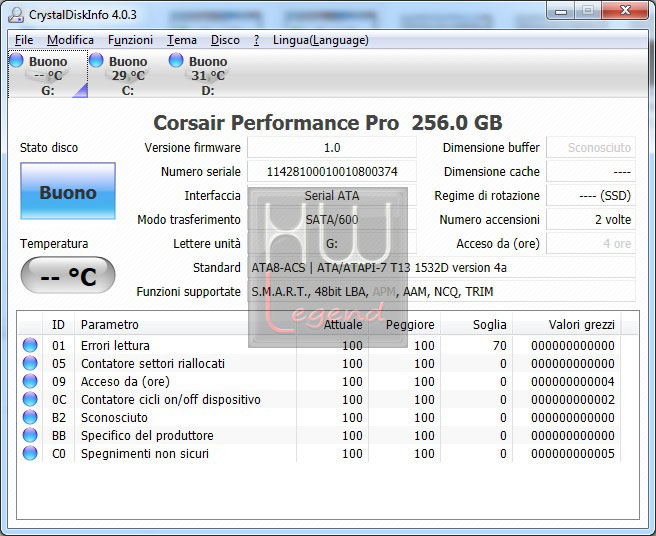Open the Modifica menu
The height and width of the screenshot is (536, 656).
70,40
